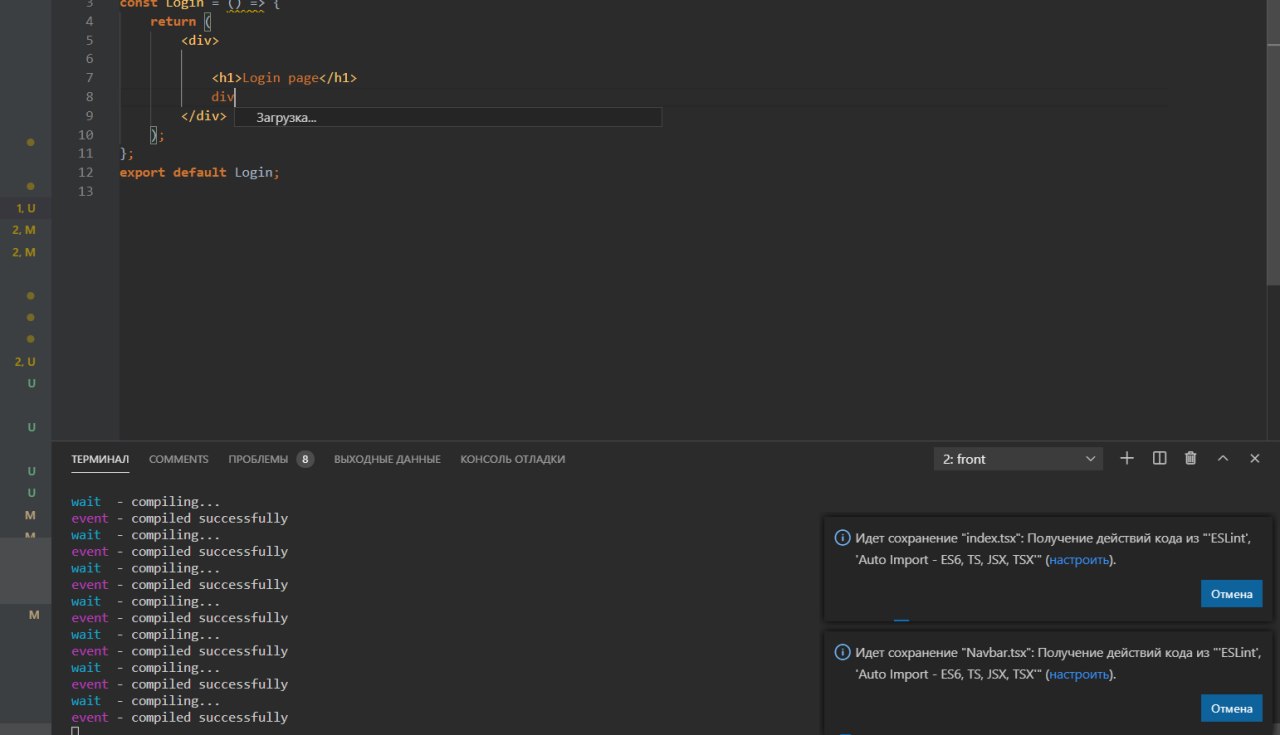Screen dimensions: 1280x735
Task: Create a new terminal with plus icon
Action: point(1127,458)
